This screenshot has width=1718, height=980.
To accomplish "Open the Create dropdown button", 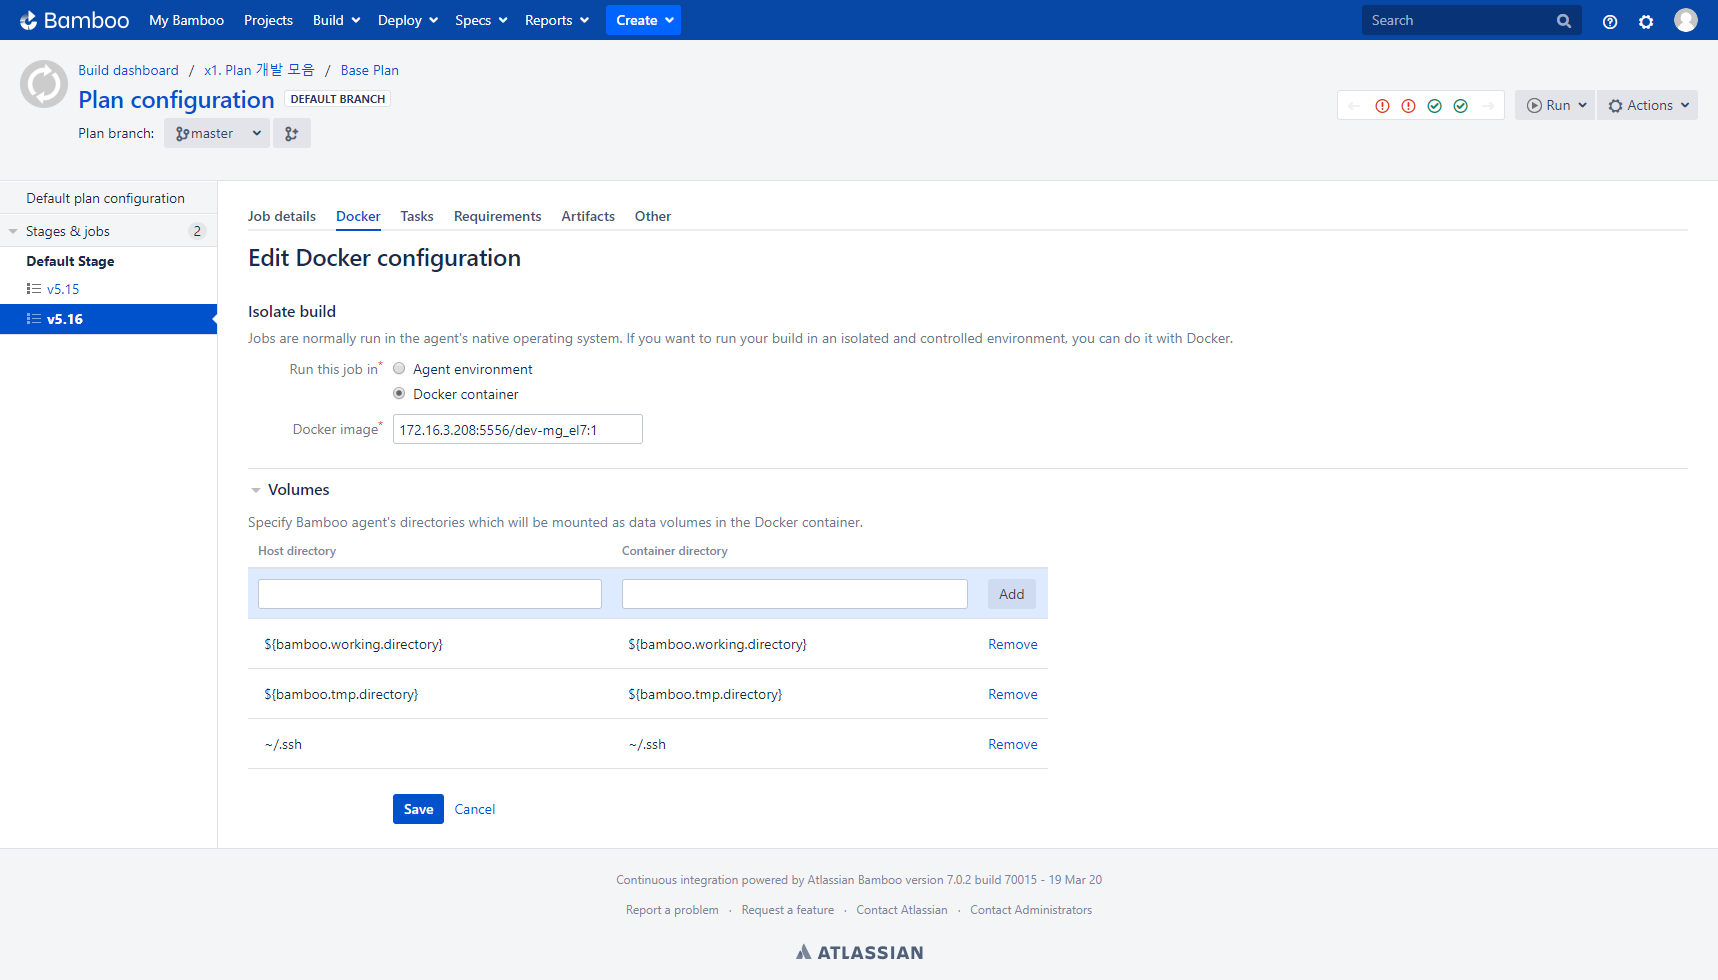I will coord(643,20).
